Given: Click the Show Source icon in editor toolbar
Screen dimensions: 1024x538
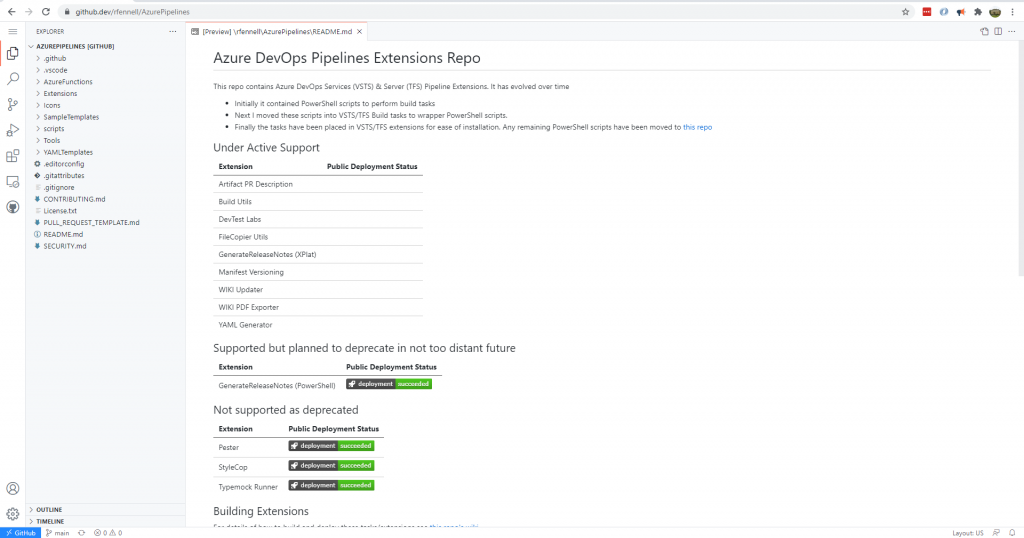Looking at the screenshot, I should [984, 31].
